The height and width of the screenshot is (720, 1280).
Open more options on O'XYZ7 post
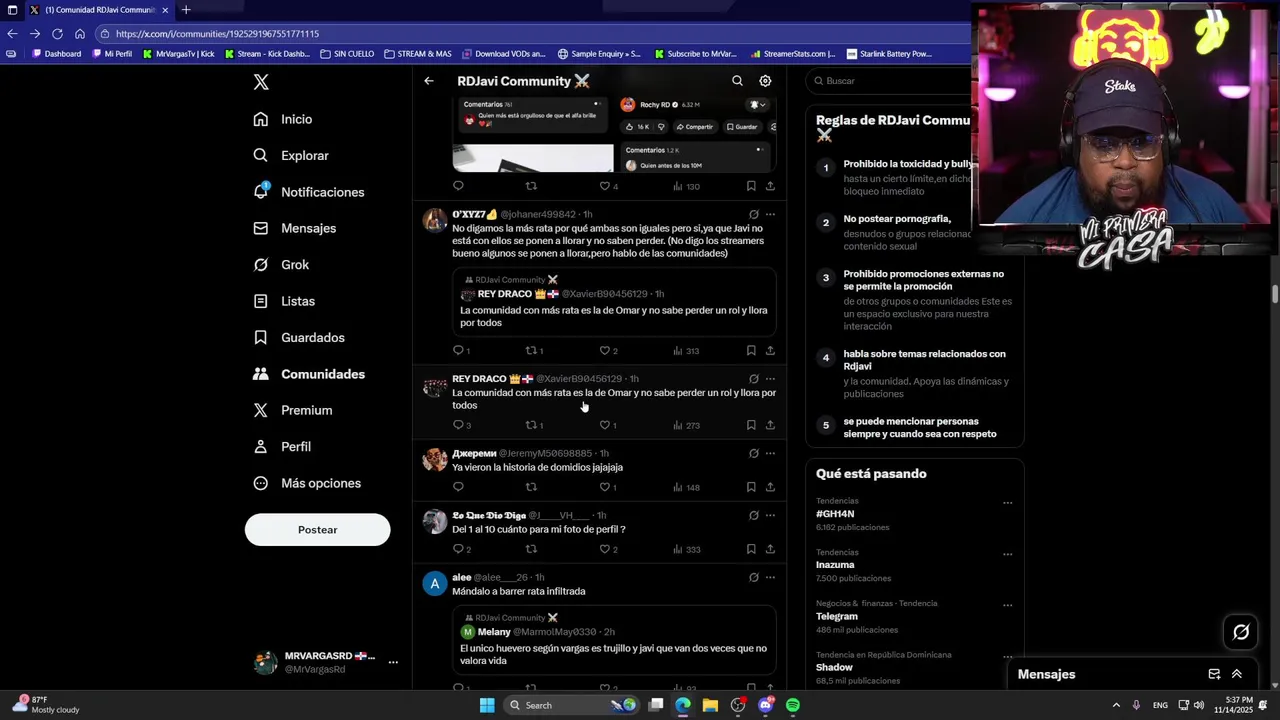pyautogui.click(x=770, y=214)
